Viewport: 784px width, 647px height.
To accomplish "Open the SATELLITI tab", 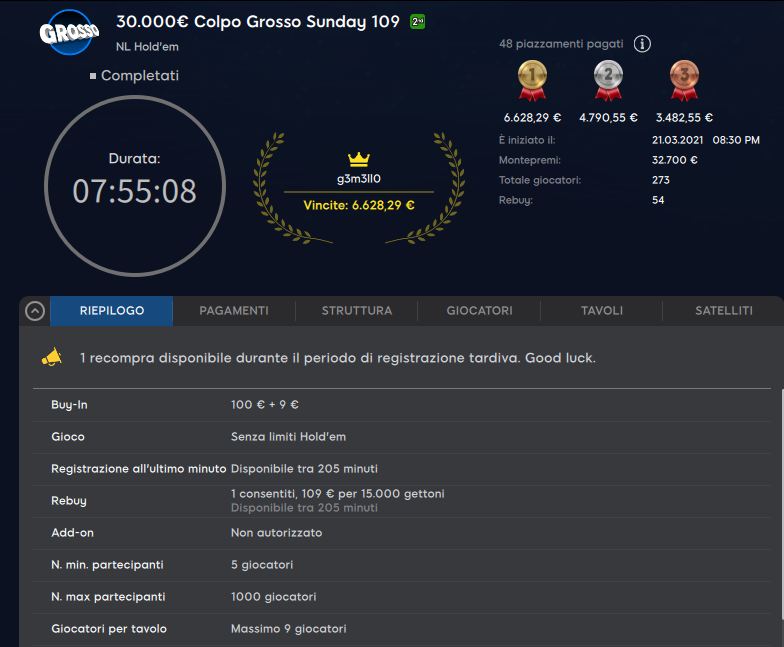I will [x=724, y=310].
